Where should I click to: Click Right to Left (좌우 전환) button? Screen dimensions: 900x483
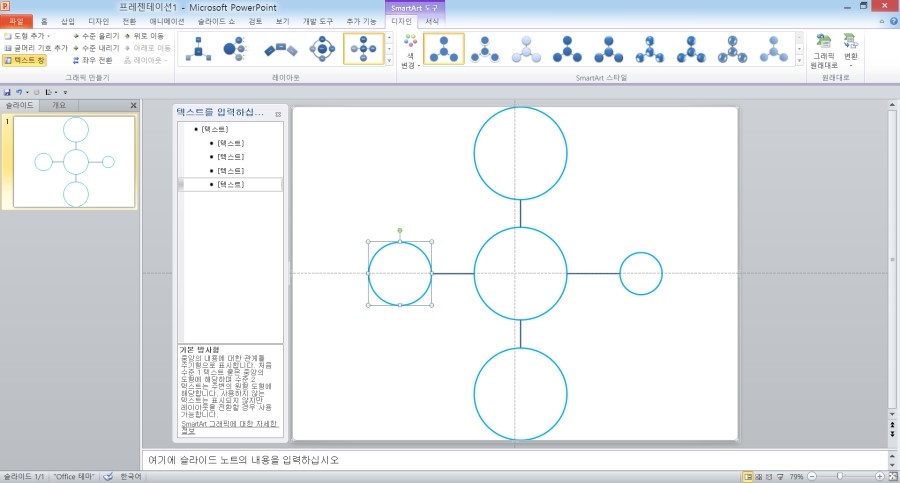pyautogui.click(x=94, y=61)
